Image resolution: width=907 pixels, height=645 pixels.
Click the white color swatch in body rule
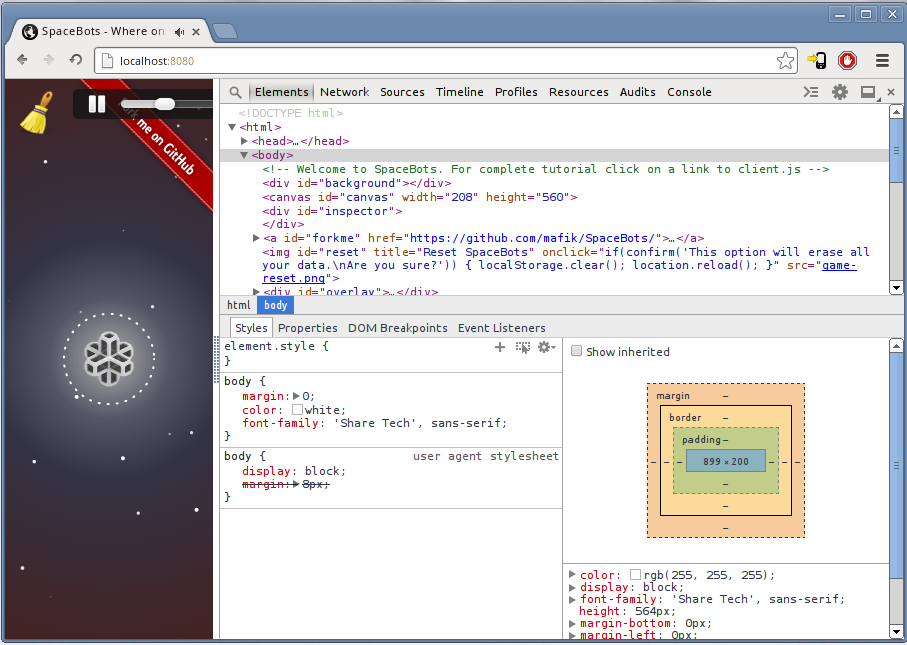pyautogui.click(x=297, y=410)
